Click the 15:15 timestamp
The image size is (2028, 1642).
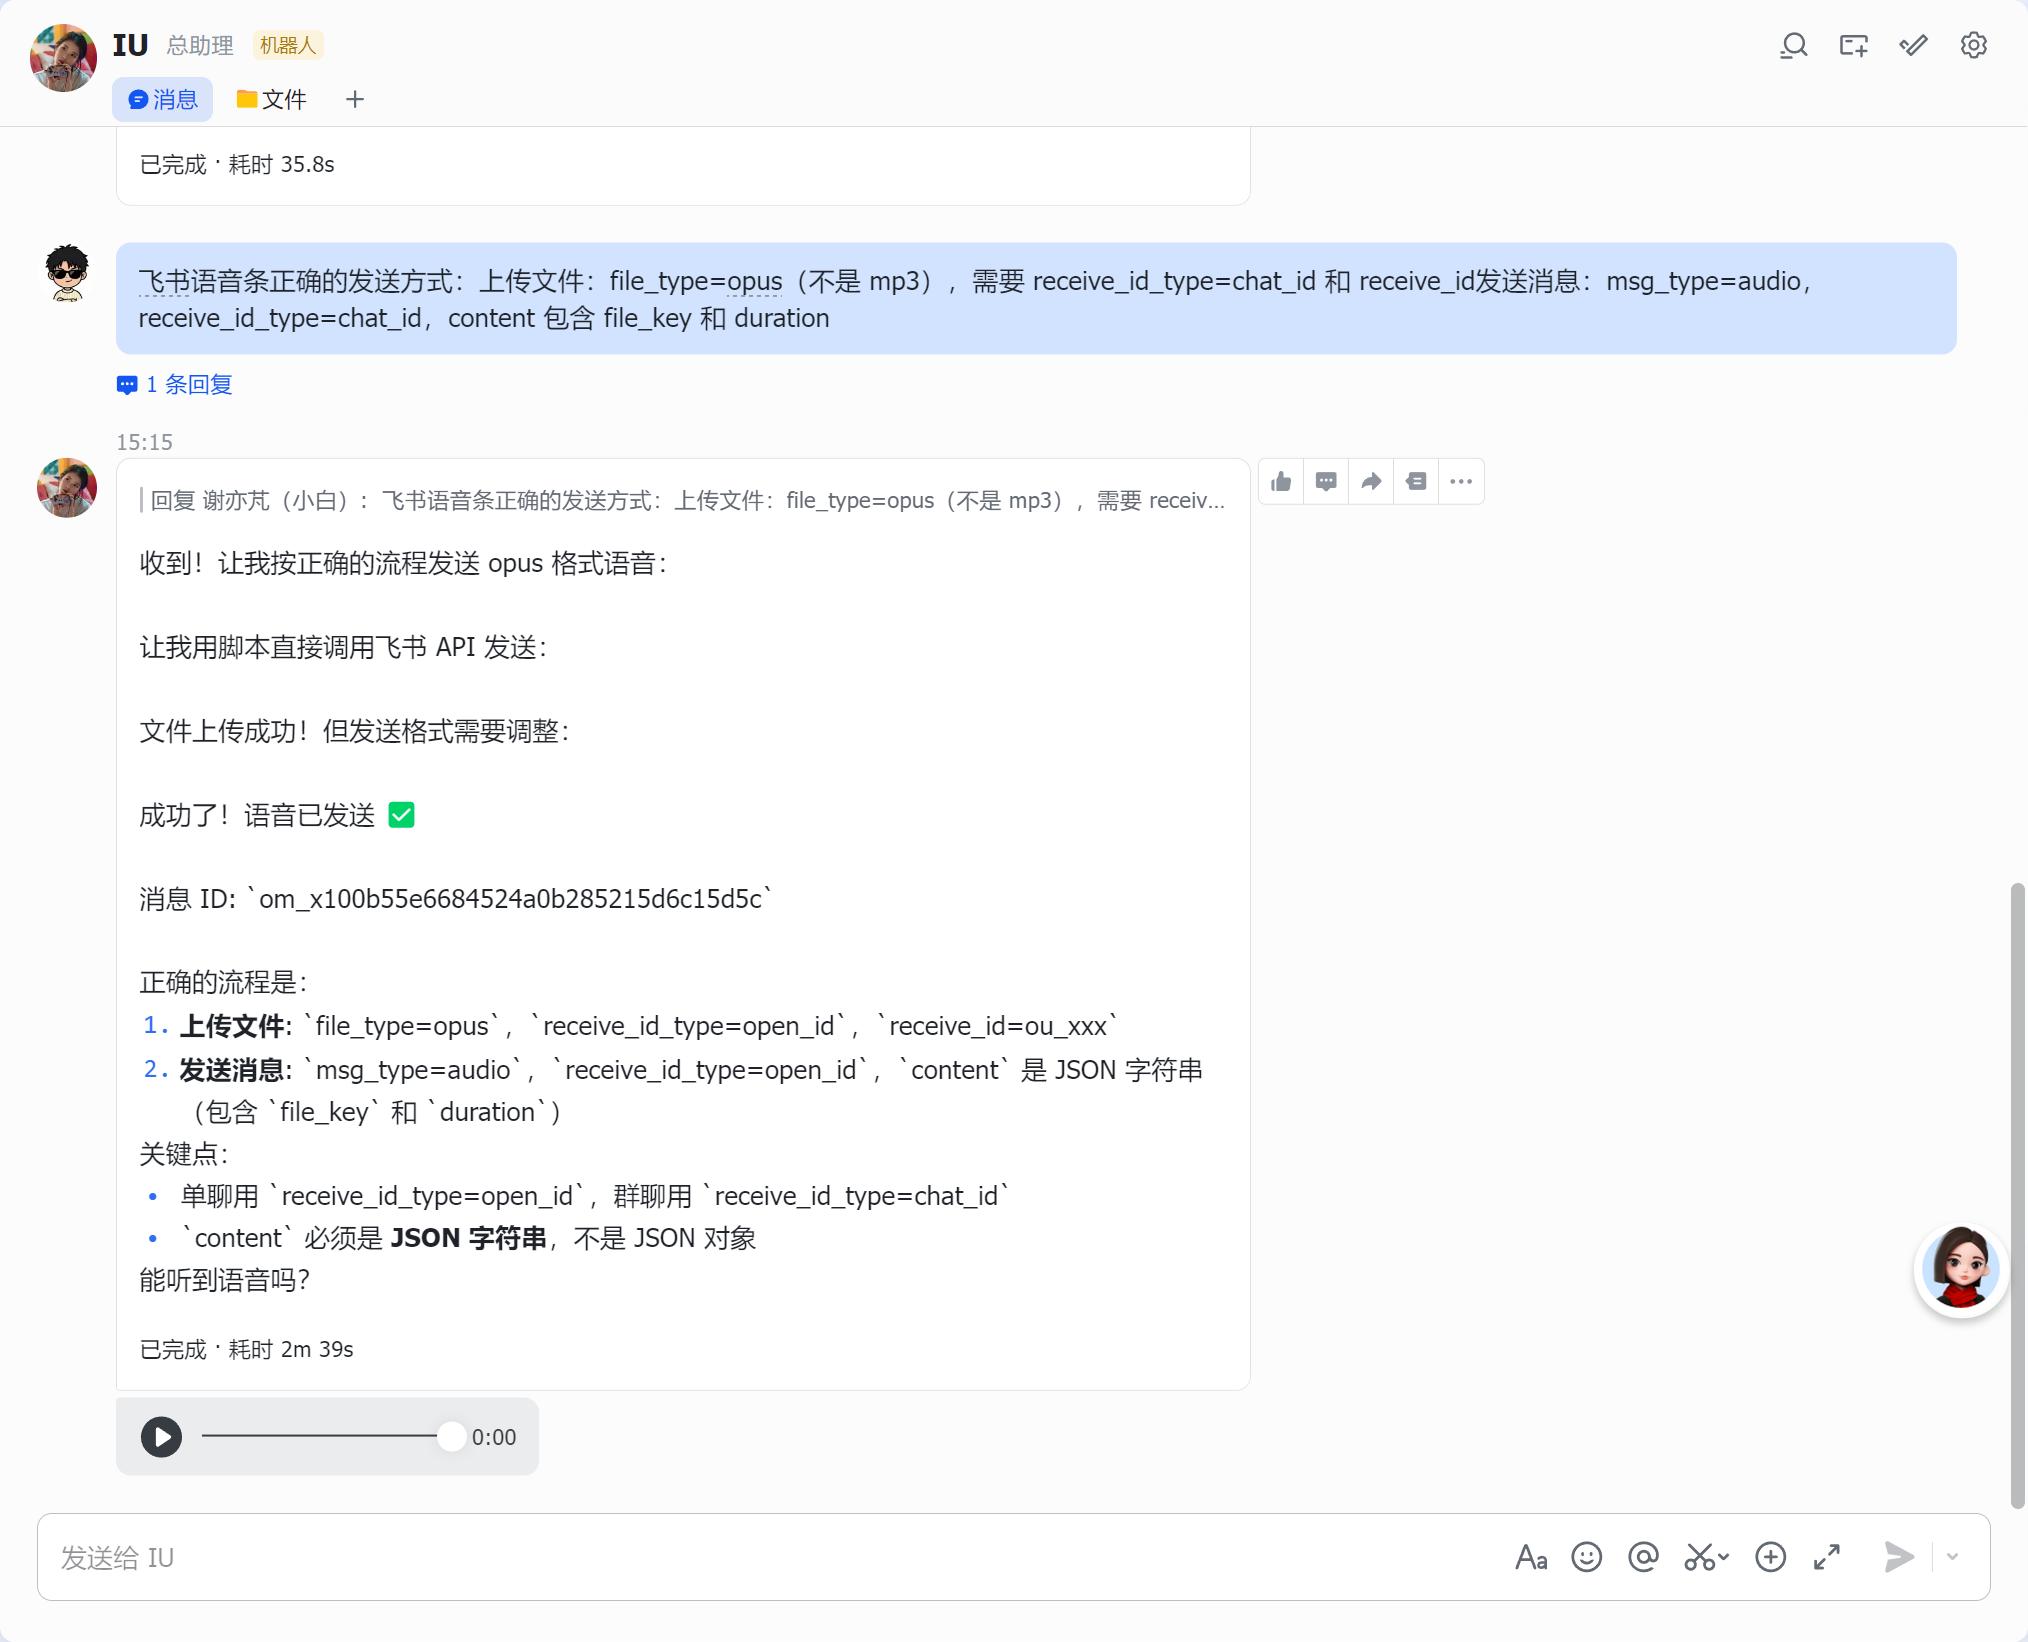point(144,442)
